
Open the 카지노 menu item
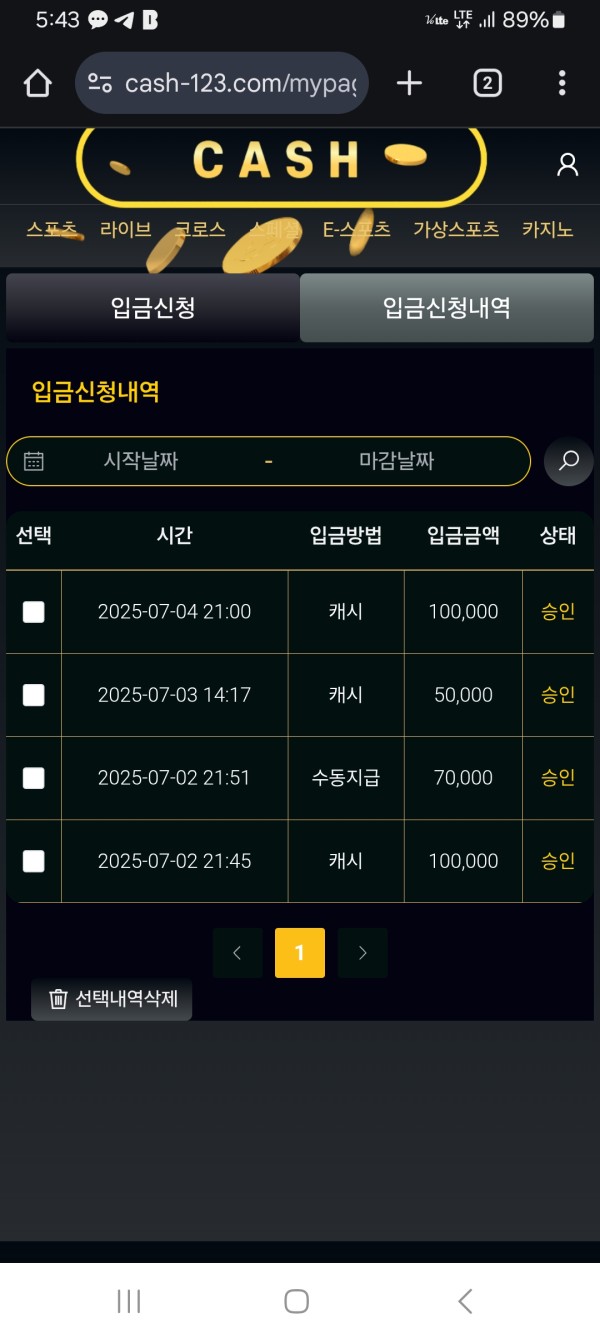(546, 229)
